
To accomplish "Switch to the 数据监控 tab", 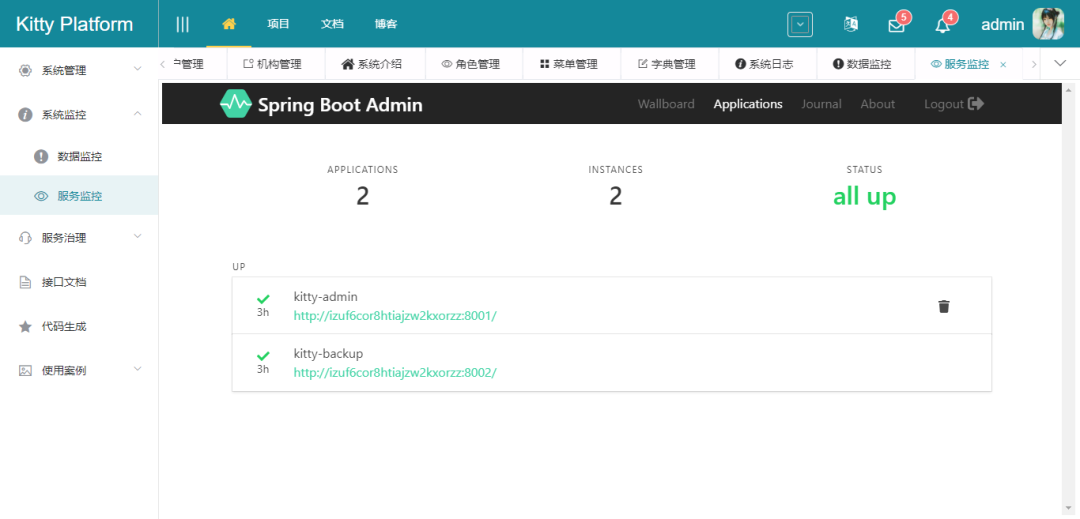I will click(866, 64).
